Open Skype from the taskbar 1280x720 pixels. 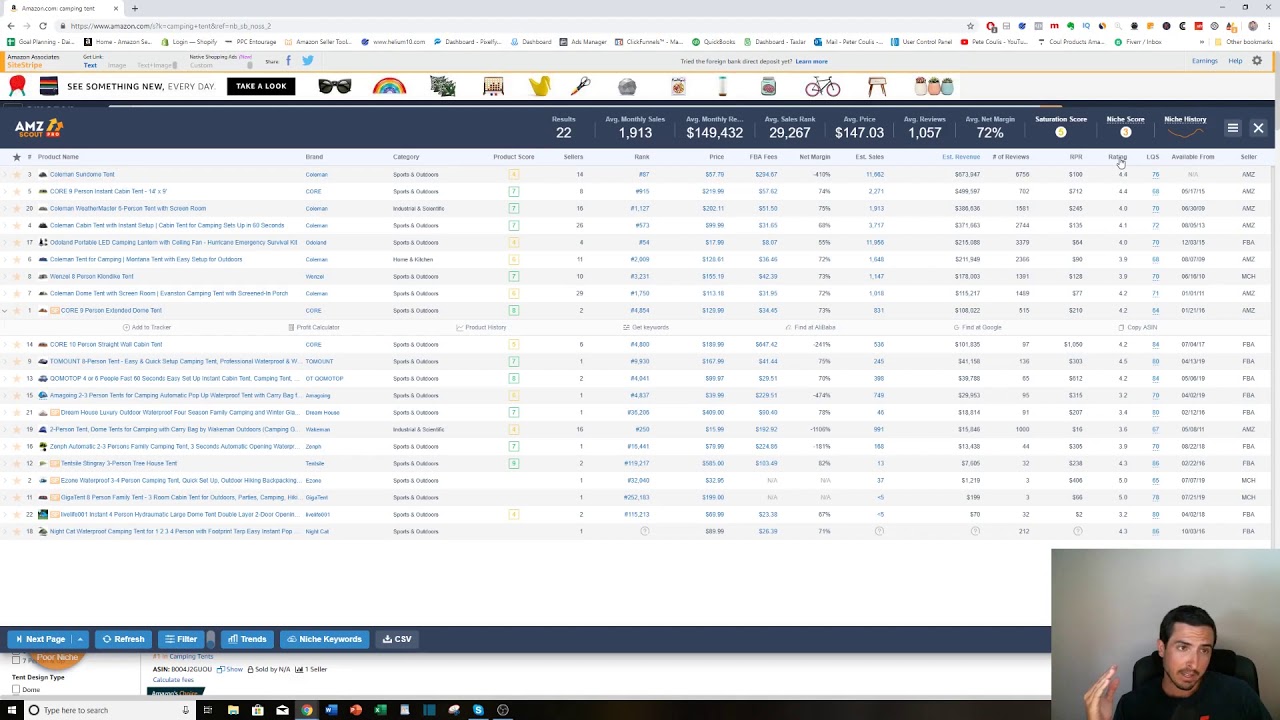478,710
